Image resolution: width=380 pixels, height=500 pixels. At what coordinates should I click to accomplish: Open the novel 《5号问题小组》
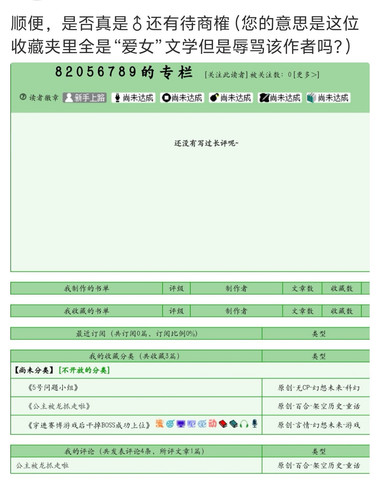pyautogui.click(x=53, y=388)
